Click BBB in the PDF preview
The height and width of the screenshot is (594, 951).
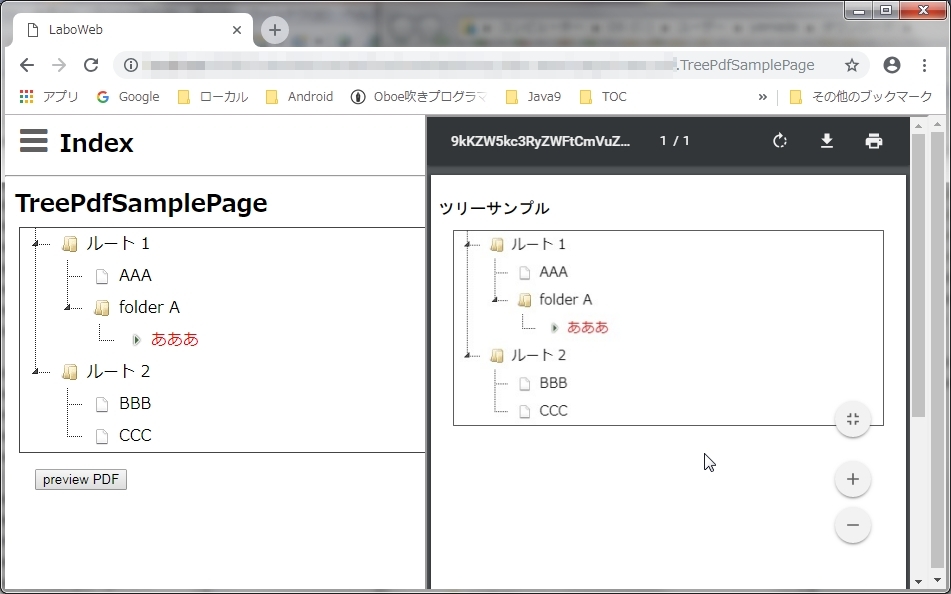[553, 383]
